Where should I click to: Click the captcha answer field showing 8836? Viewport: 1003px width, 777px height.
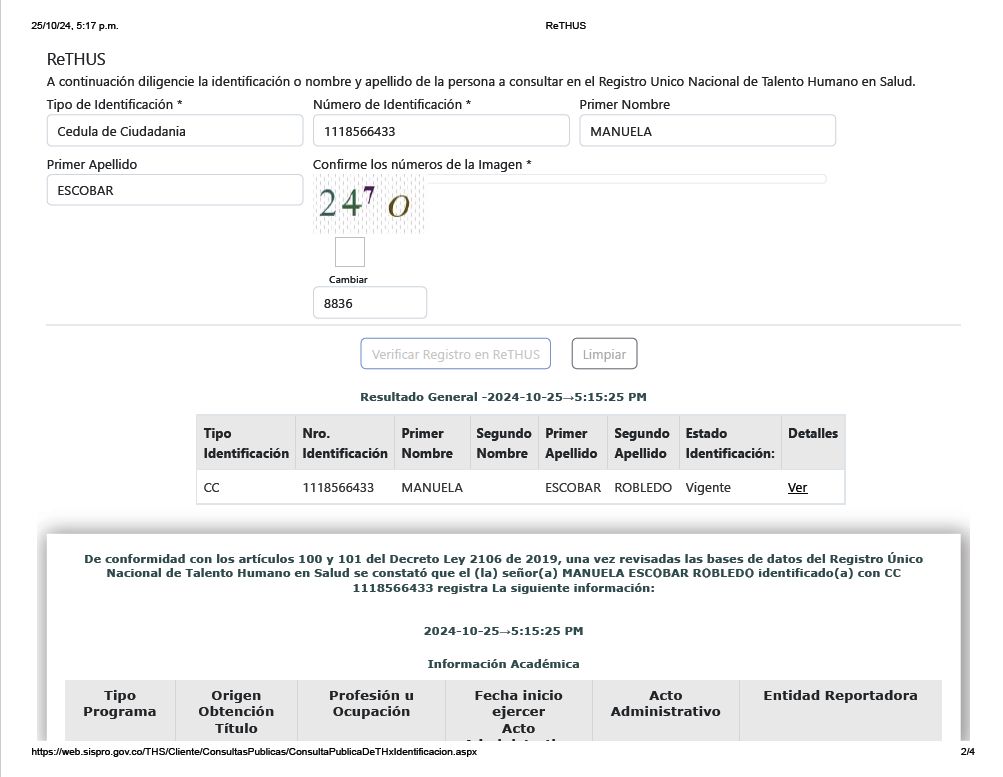point(369,303)
